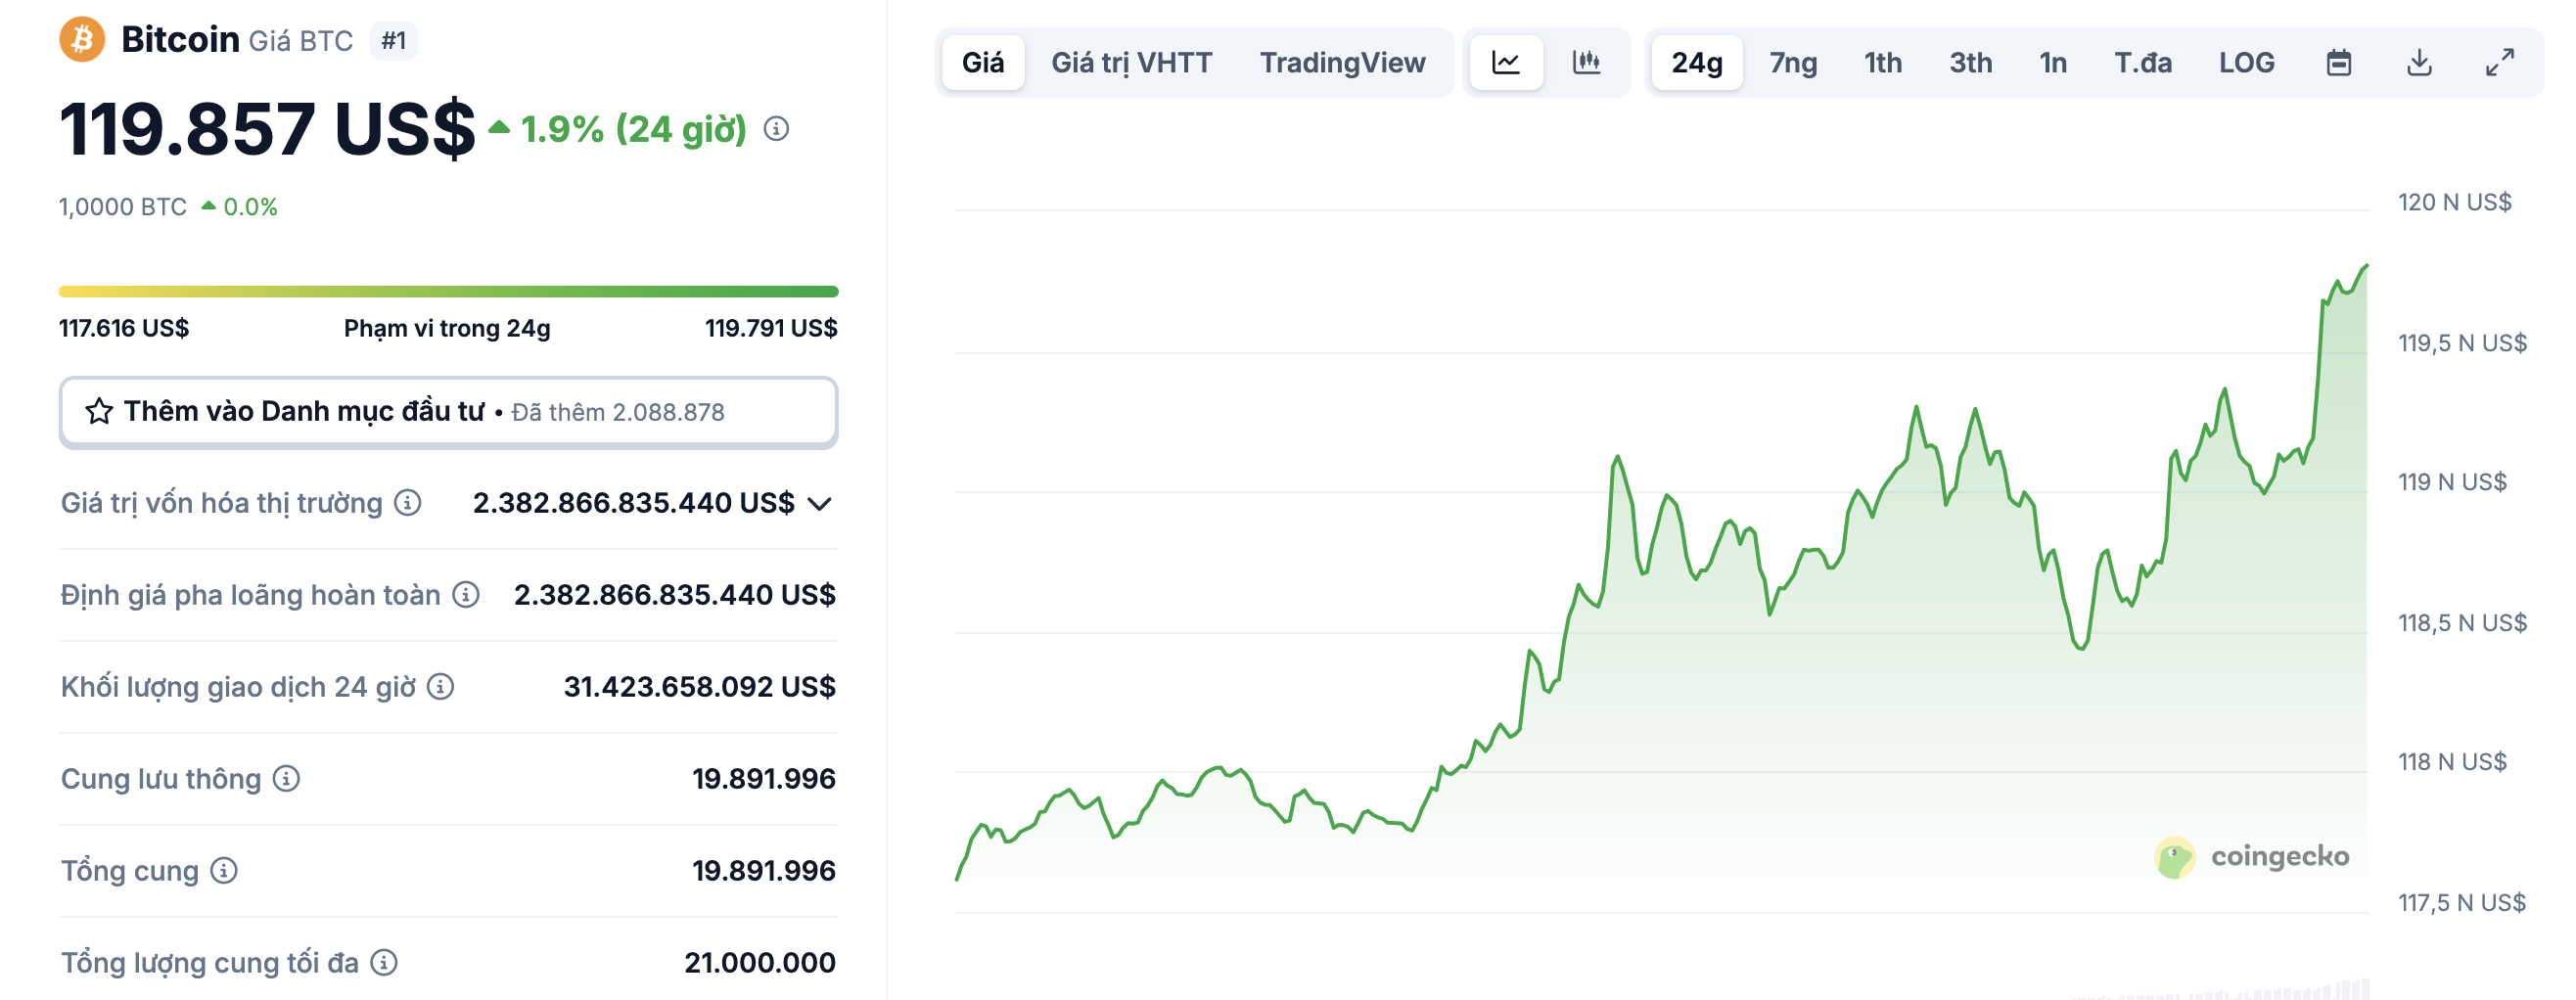
Task: Click the Bitcoin coin logo
Action: tap(81, 39)
